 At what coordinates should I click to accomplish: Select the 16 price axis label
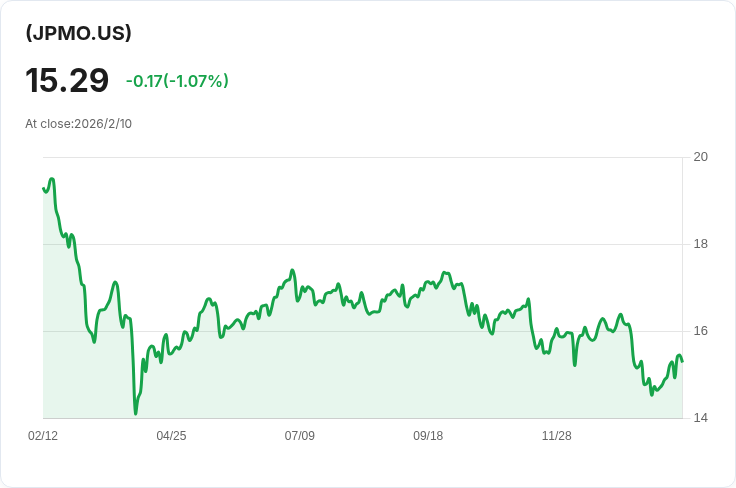[x=700, y=331]
